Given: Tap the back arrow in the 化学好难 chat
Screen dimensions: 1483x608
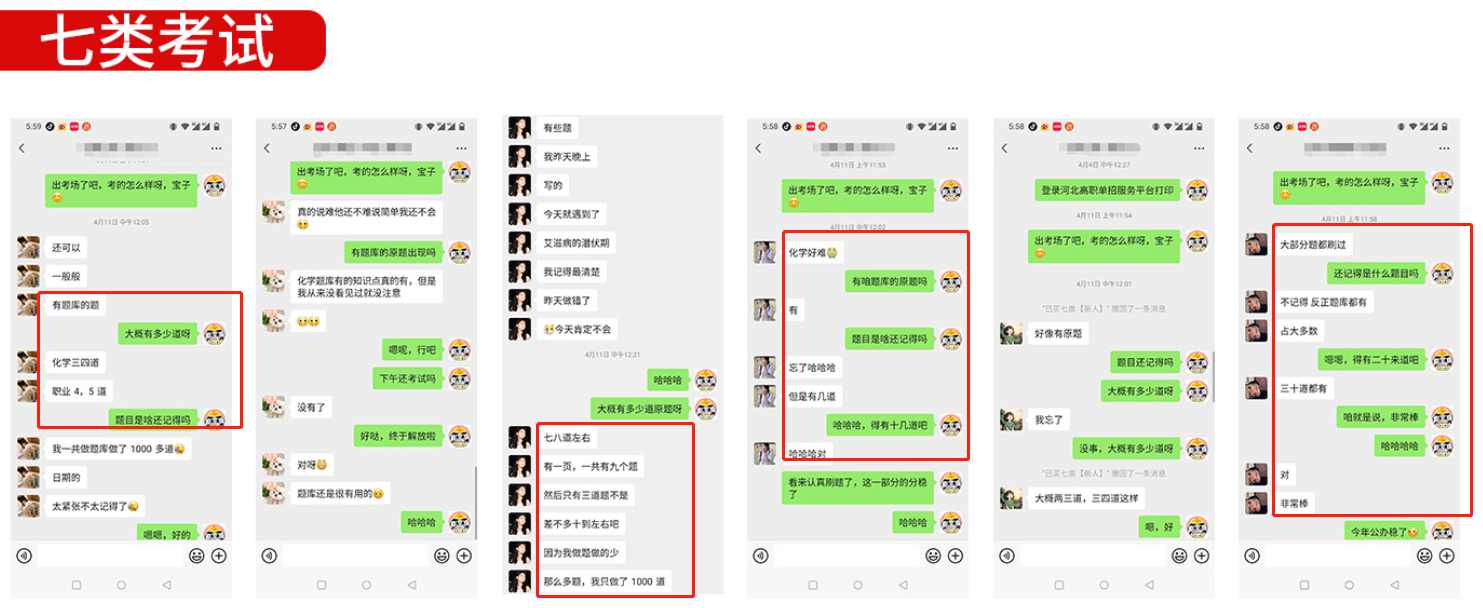Looking at the screenshot, I should [758, 148].
